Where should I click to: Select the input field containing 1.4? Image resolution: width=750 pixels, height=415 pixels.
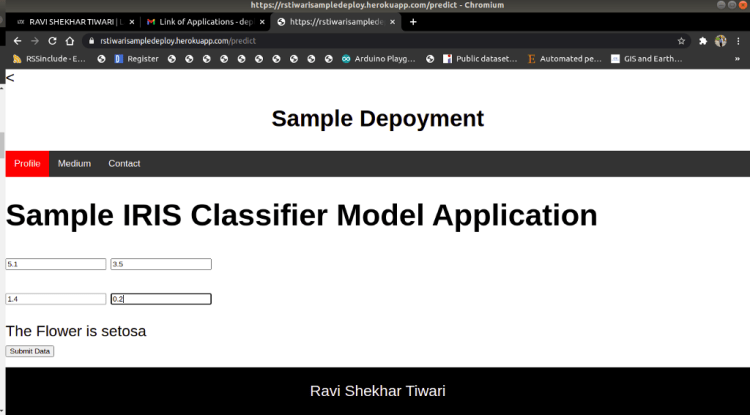56,299
